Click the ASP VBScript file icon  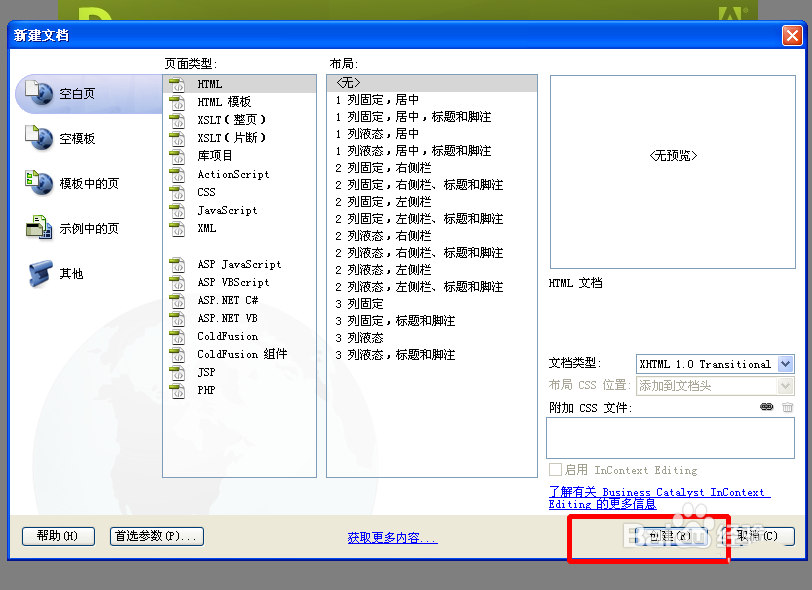click(x=177, y=282)
